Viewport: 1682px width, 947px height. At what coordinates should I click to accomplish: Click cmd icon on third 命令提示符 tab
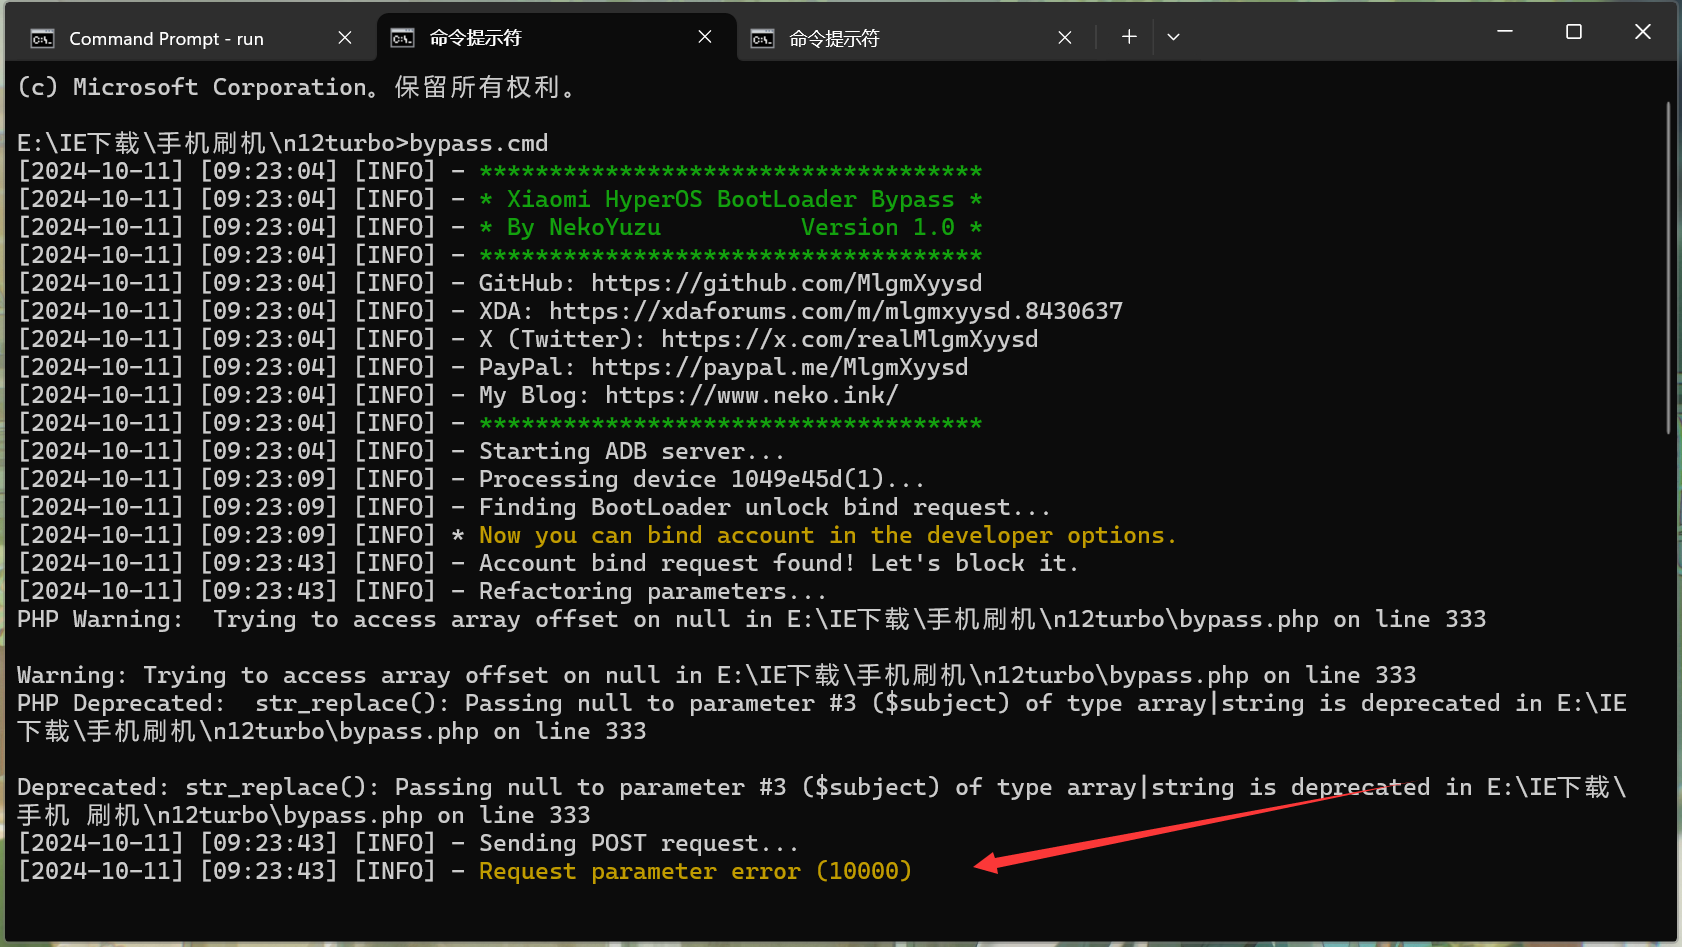coord(762,39)
